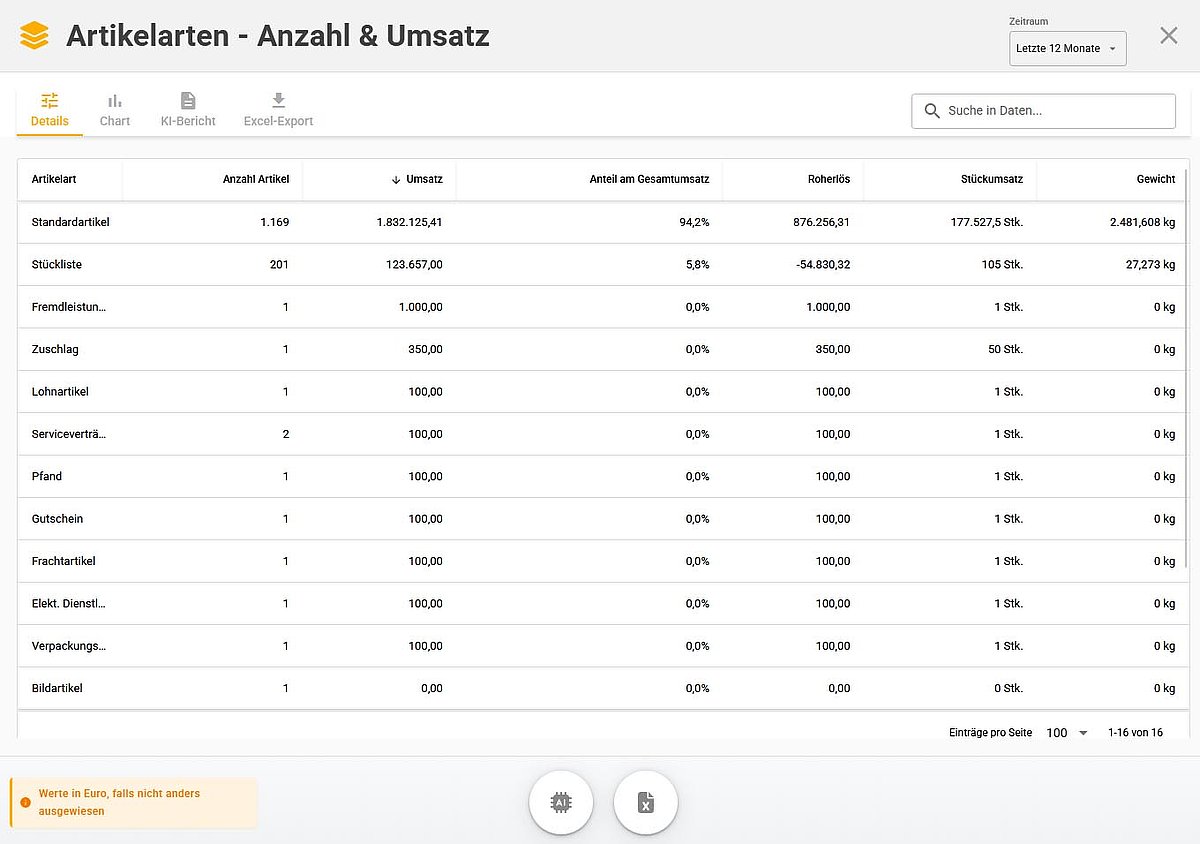The image size is (1200, 844).
Task: Select the Excel-Export tab
Action: coord(278,110)
